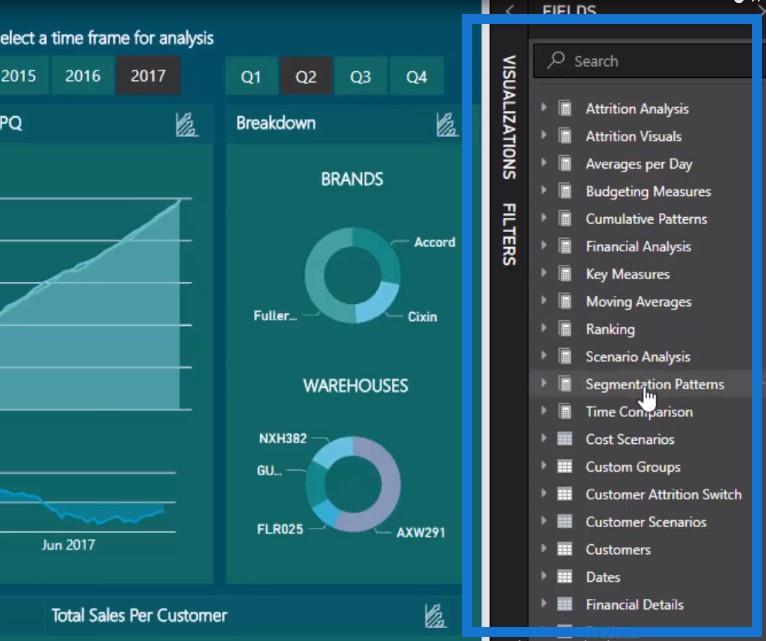The height and width of the screenshot is (641, 766).
Task: Select the Customer Scenarios table name
Action: click(x=646, y=522)
